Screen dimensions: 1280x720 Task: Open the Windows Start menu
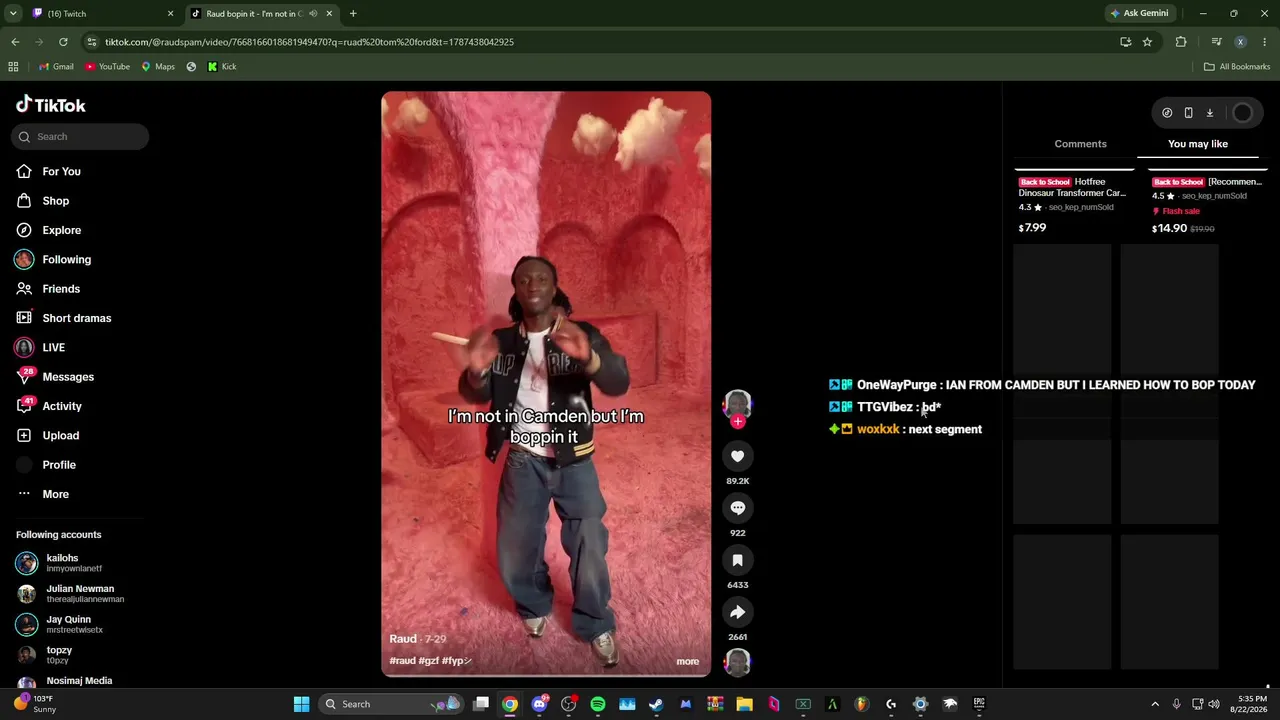click(x=301, y=704)
